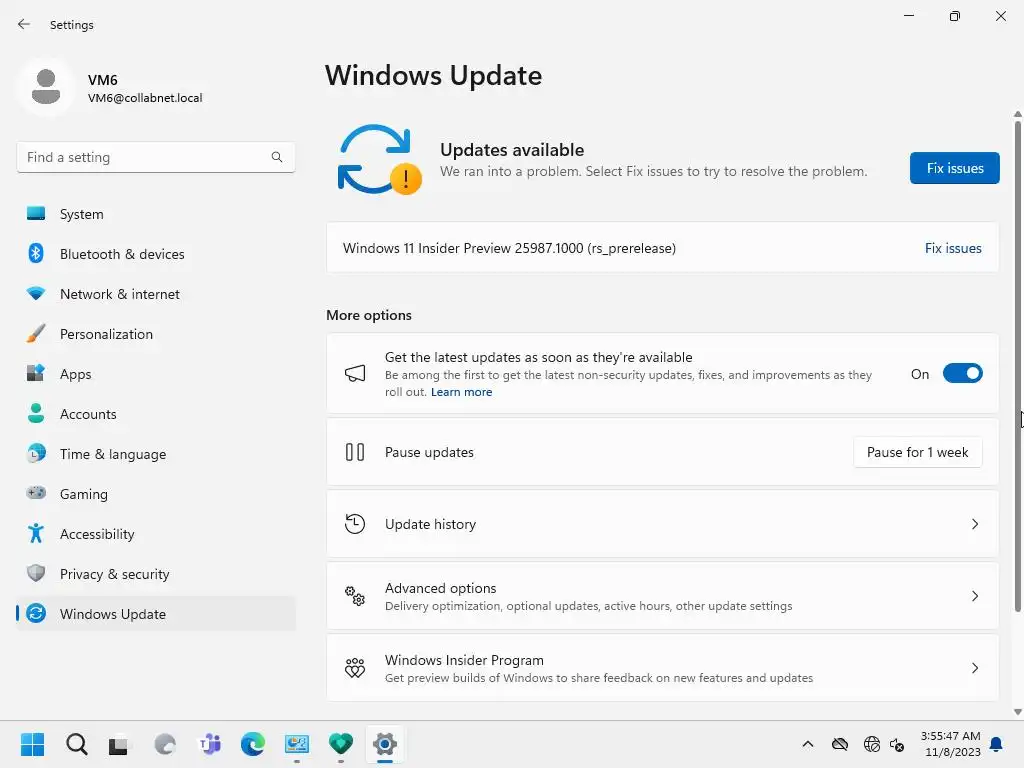Click the Update history clock icon
Image resolution: width=1024 pixels, height=768 pixels.
pos(355,524)
